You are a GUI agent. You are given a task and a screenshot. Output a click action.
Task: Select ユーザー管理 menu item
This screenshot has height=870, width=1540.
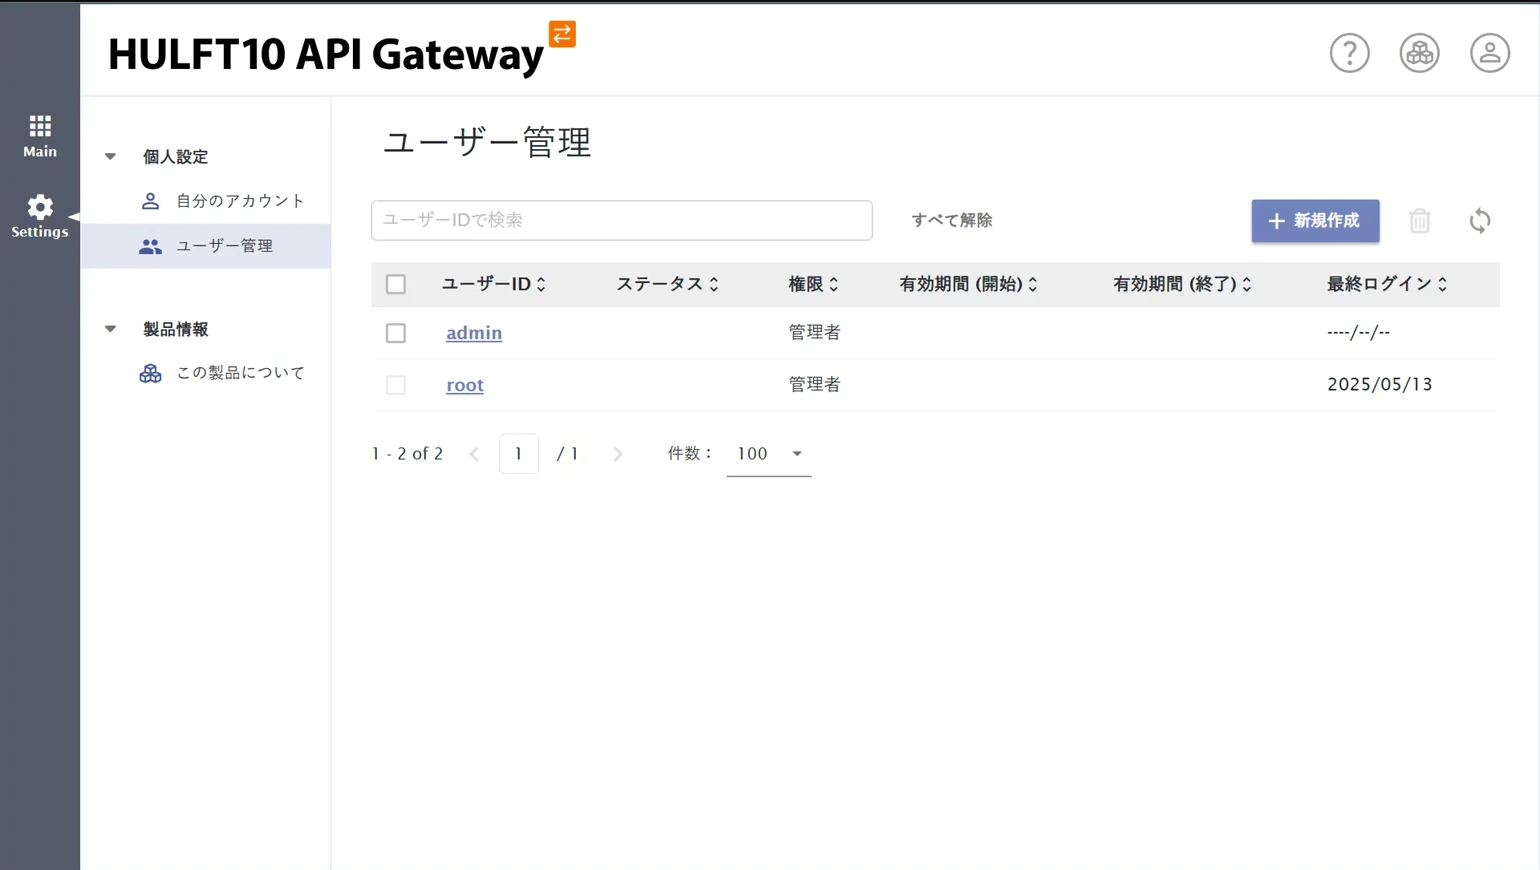tap(205, 246)
